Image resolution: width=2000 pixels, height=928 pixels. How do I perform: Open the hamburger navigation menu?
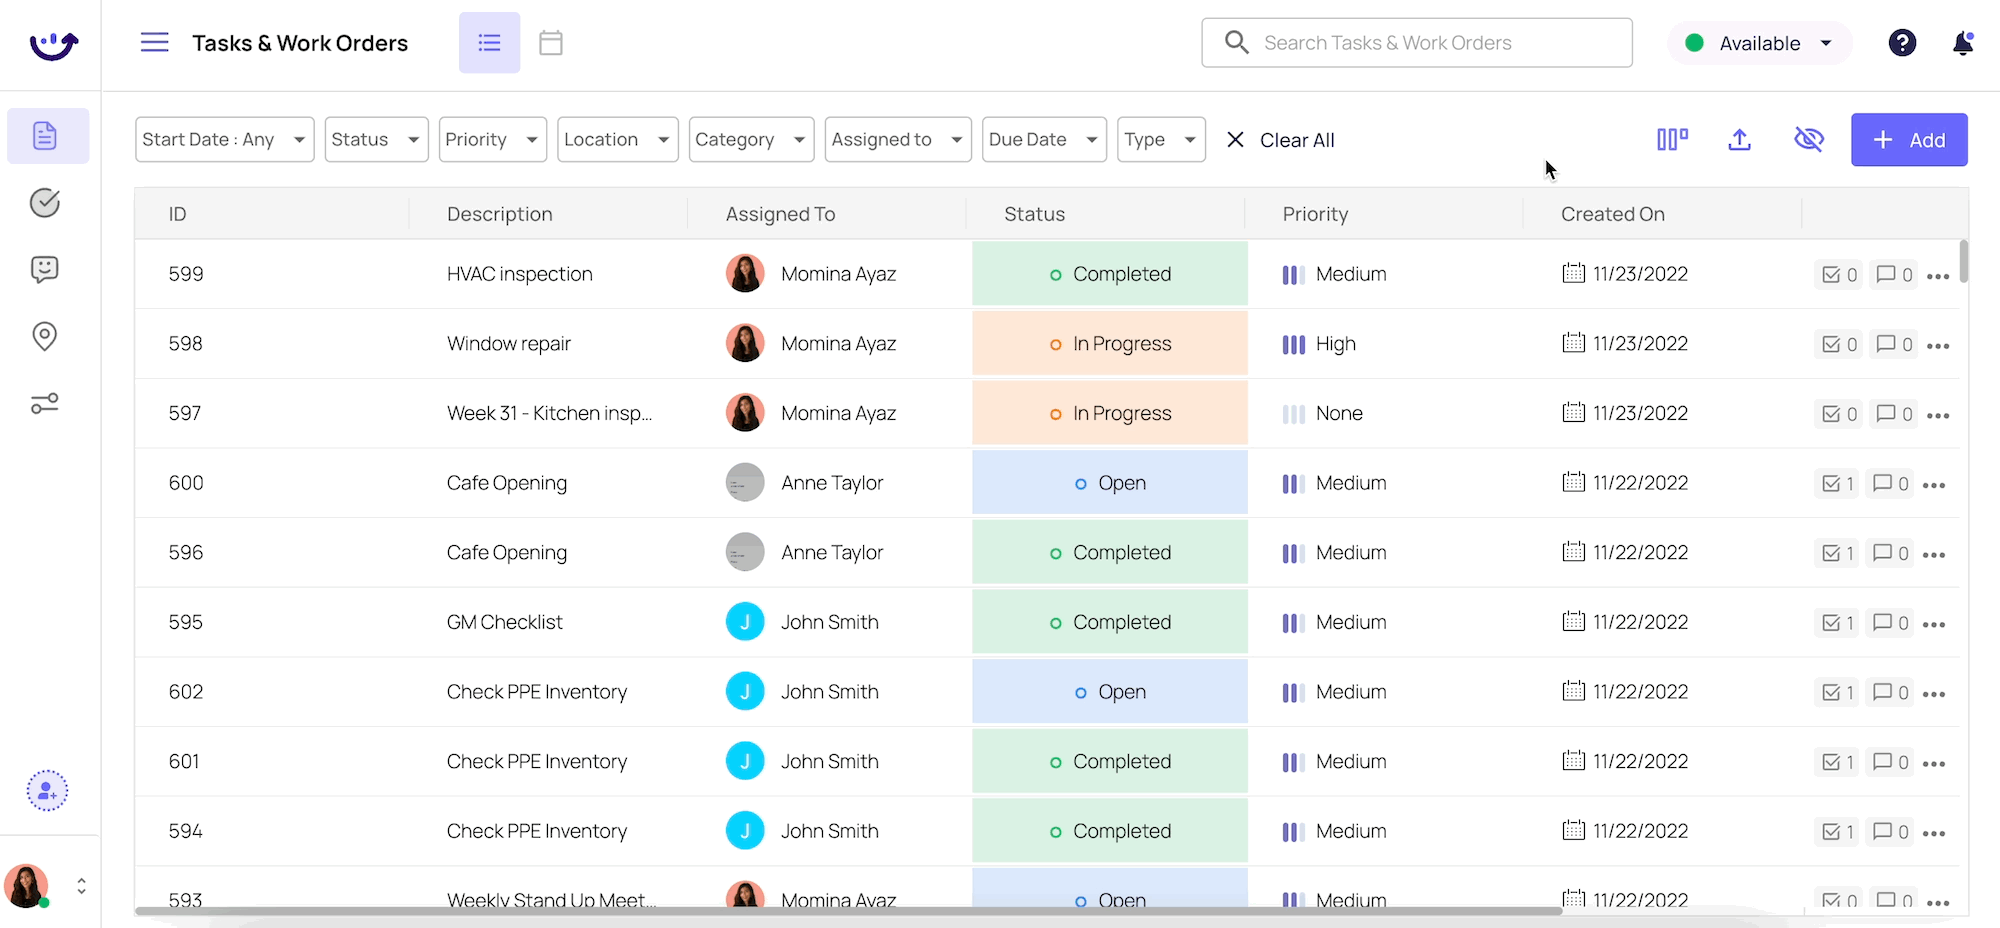[154, 42]
